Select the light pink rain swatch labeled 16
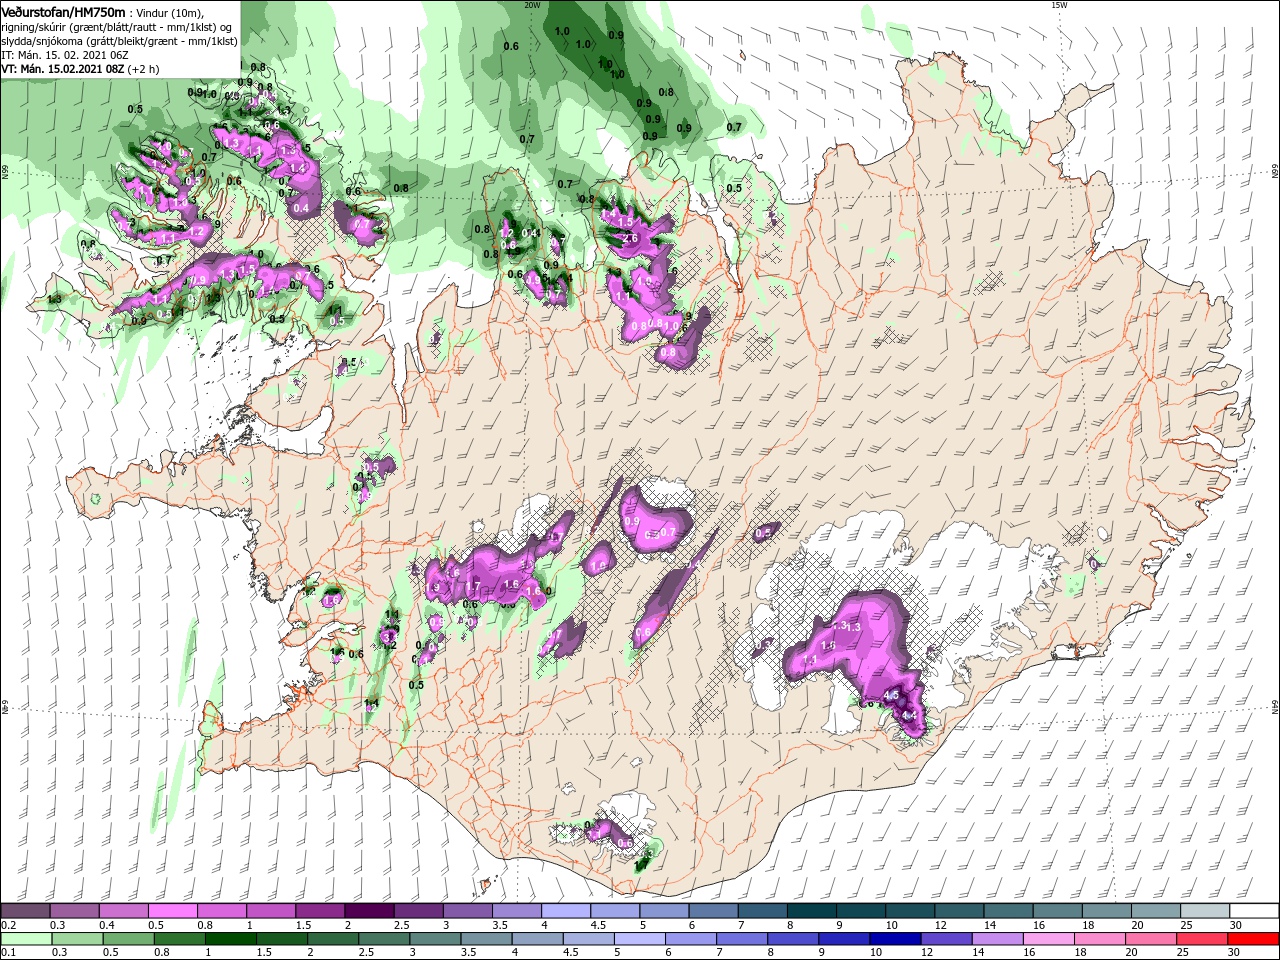The height and width of the screenshot is (960, 1280). point(1049,939)
